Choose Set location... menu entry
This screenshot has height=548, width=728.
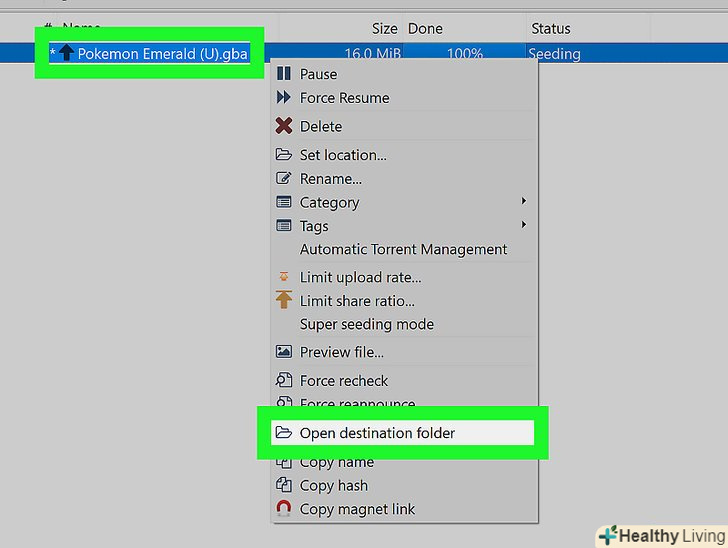click(404, 155)
